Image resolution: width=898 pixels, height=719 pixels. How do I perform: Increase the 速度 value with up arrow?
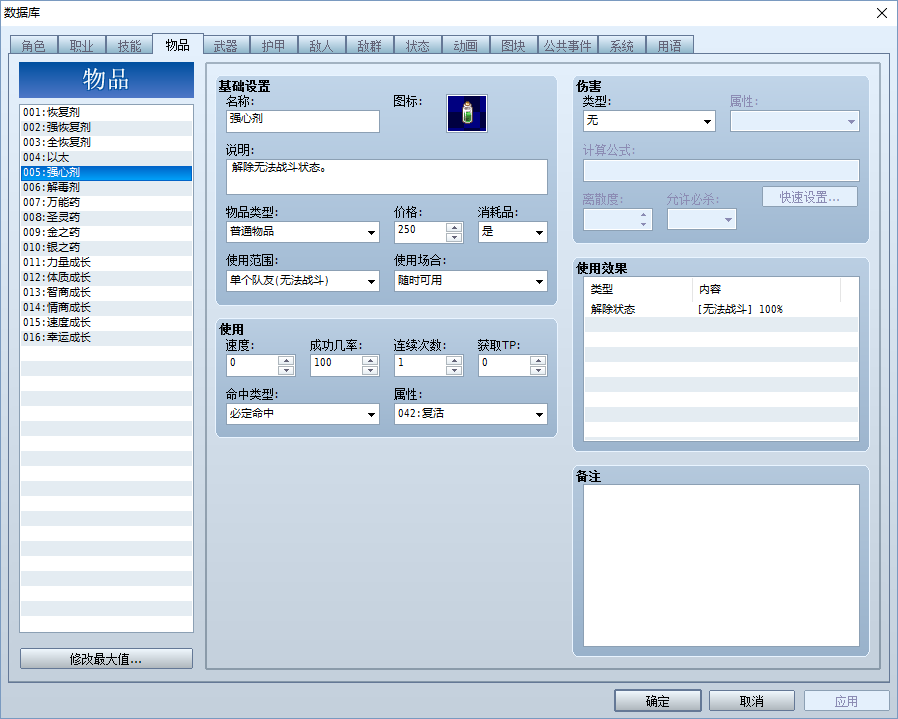pyautogui.click(x=286, y=360)
